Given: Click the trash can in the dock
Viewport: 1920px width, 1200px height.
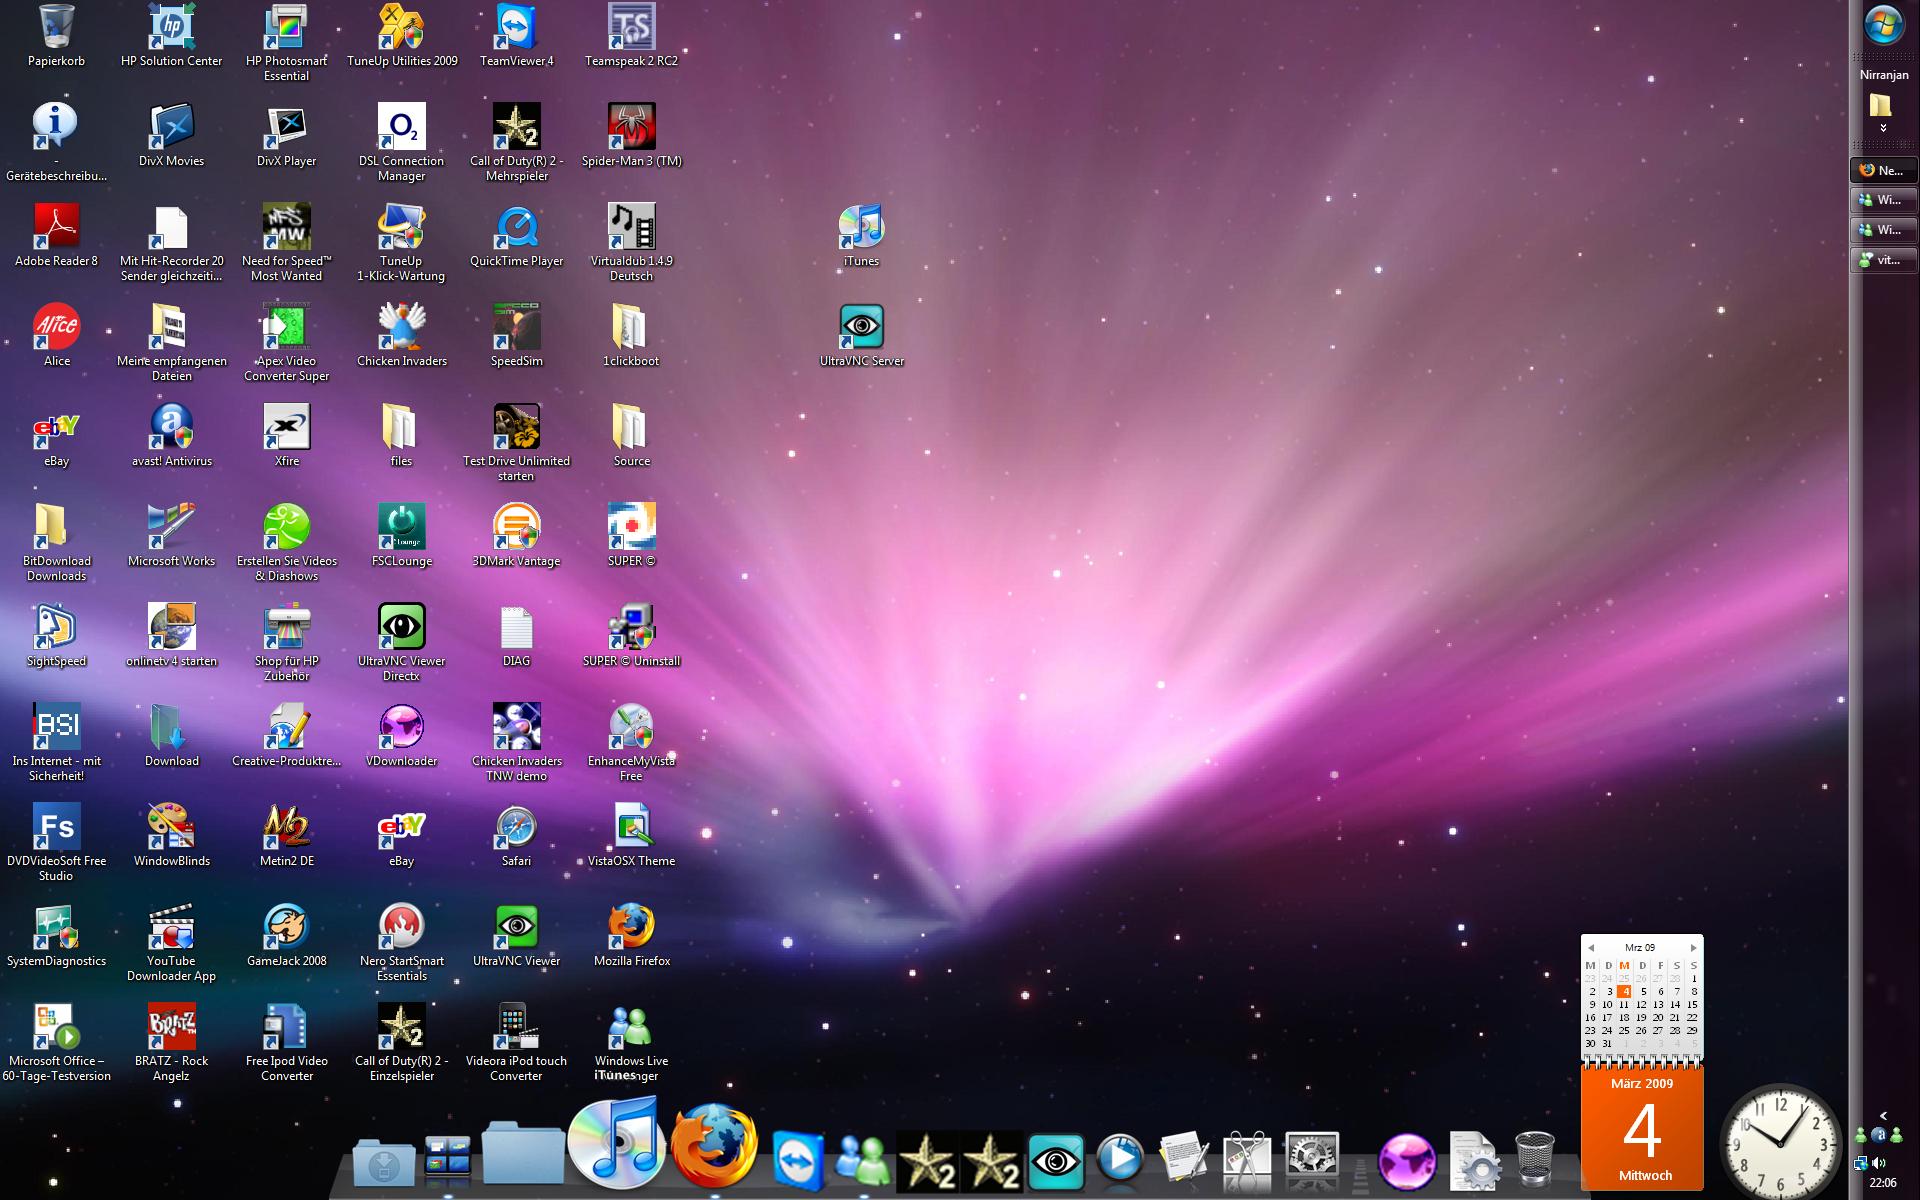Looking at the screenshot, I should click(x=1534, y=1160).
